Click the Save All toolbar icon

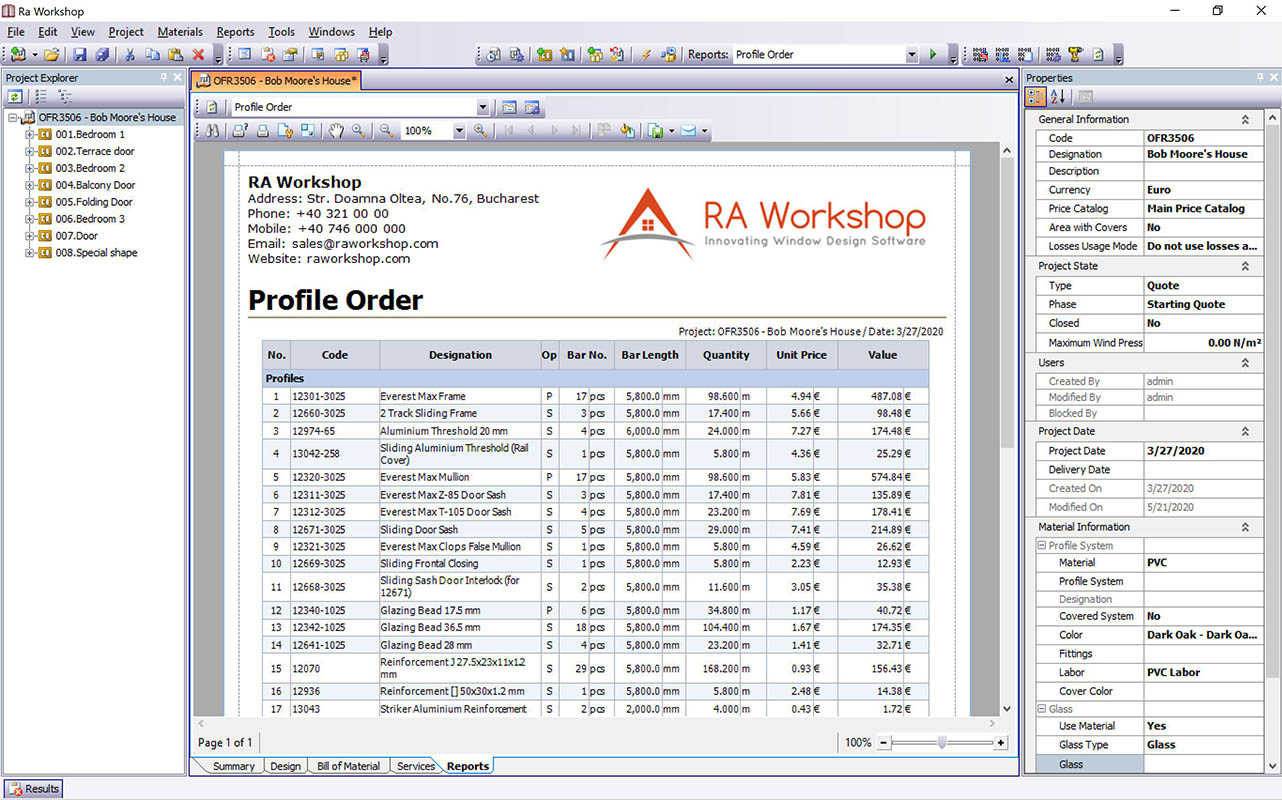(102, 55)
